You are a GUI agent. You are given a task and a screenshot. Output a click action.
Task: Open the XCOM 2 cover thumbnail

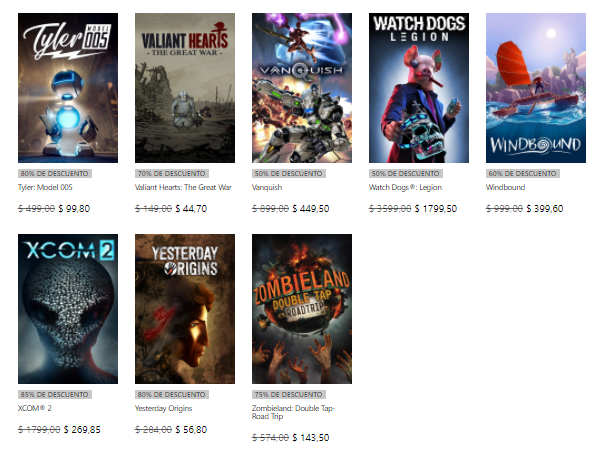(68, 309)
